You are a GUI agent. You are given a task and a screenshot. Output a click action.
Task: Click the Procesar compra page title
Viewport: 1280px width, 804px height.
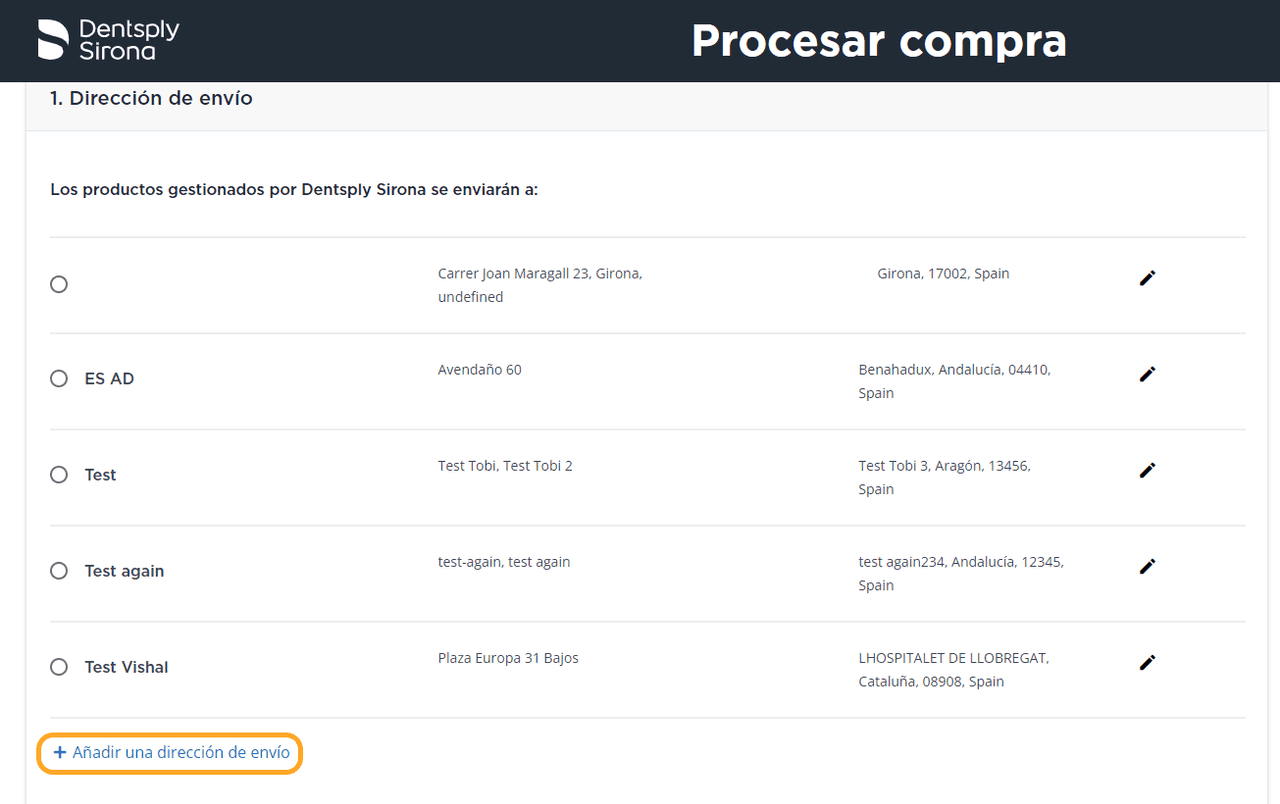[878, 41]
